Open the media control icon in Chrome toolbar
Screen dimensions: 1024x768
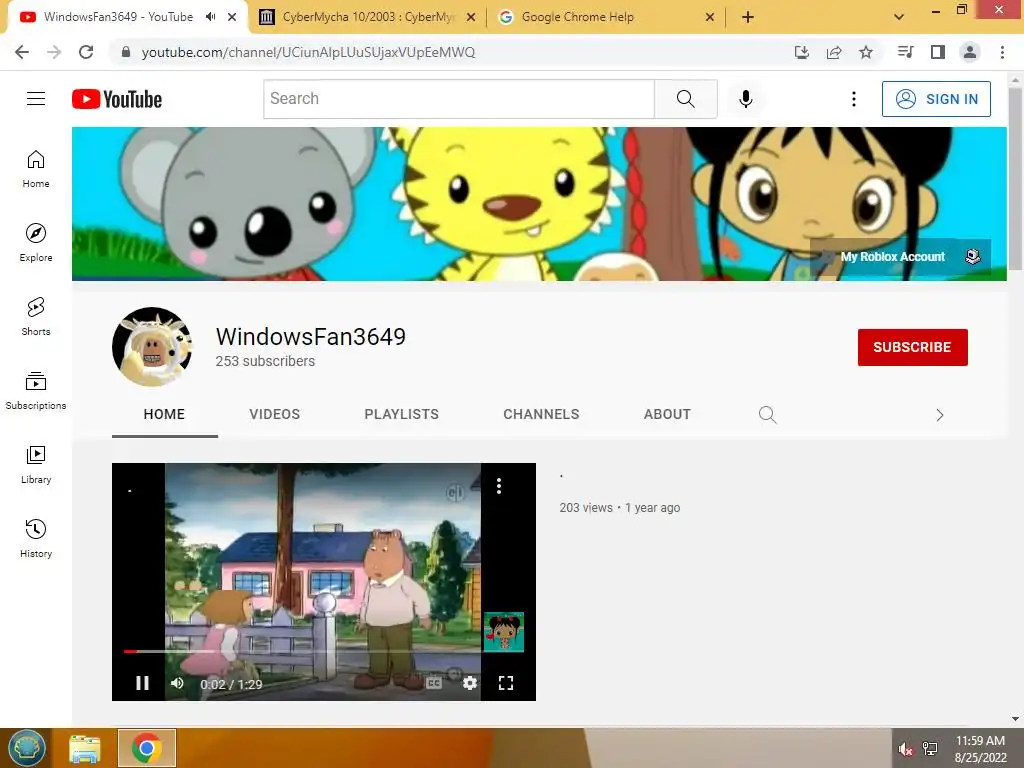[906, 52]
